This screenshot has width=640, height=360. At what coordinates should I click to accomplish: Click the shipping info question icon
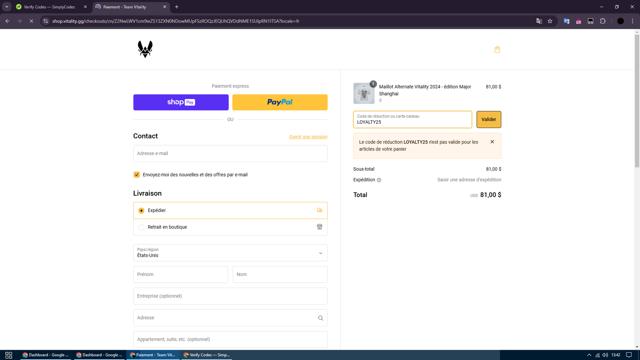(x=379, y=180)
